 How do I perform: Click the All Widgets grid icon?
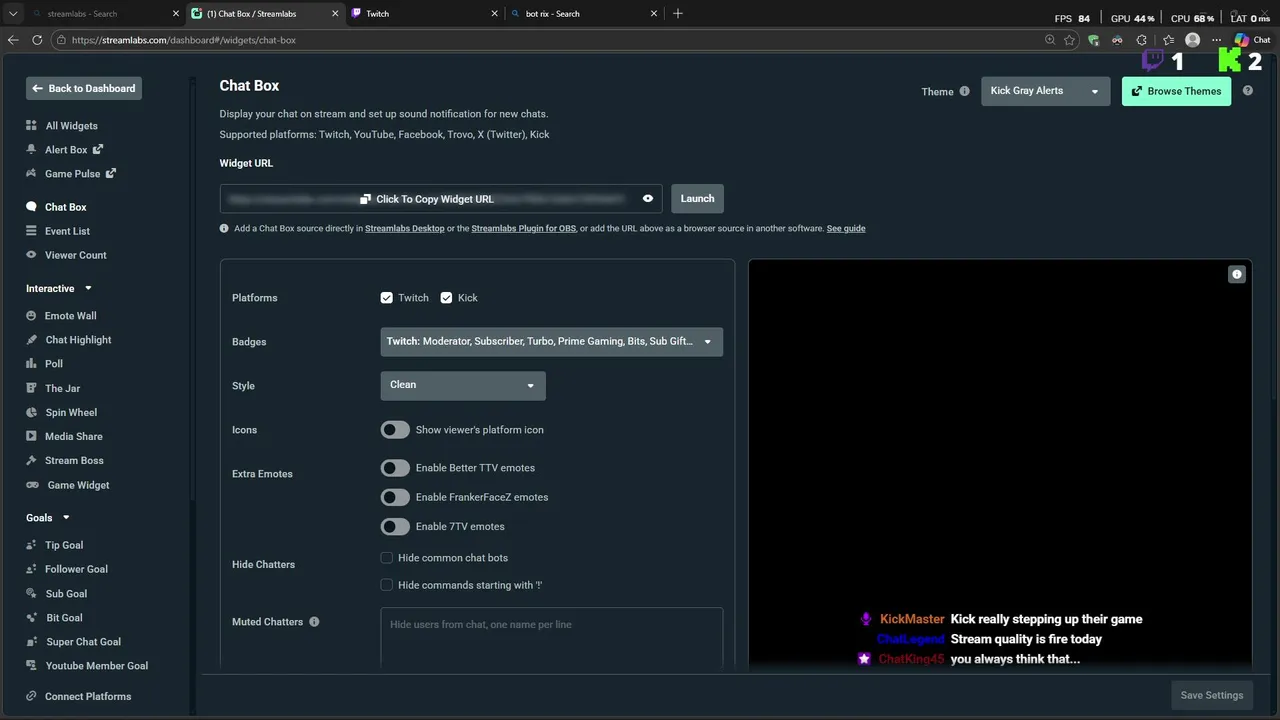coord(31,126)
